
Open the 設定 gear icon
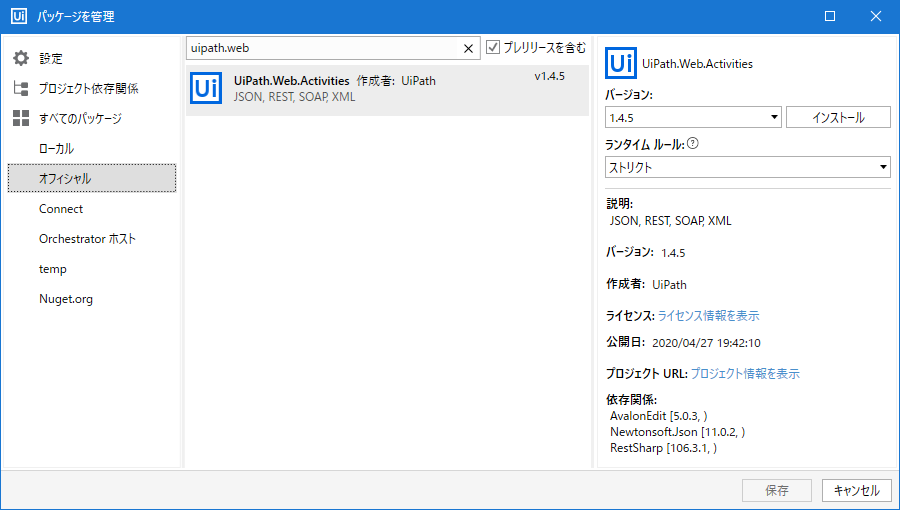click(21, 58)
